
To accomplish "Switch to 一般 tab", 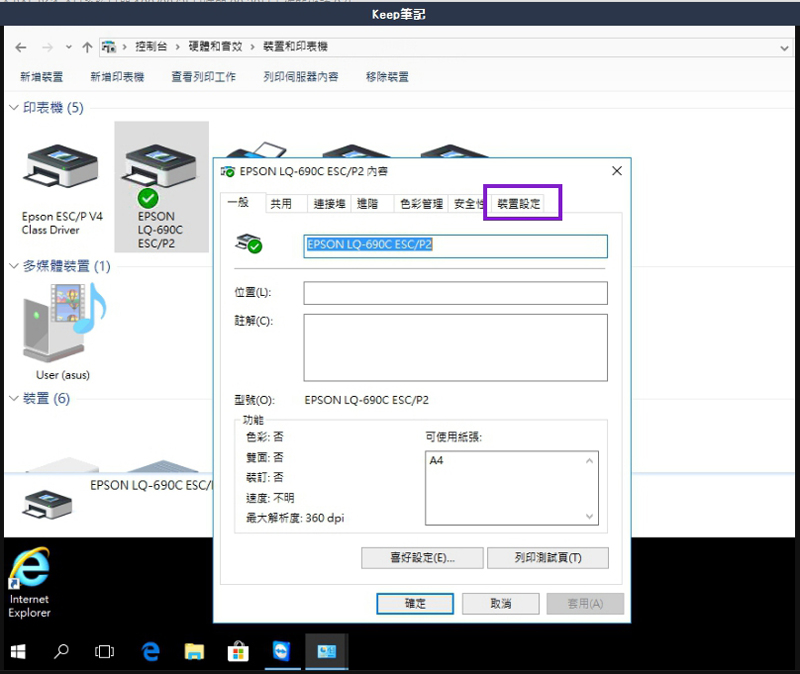I will 238,203.
